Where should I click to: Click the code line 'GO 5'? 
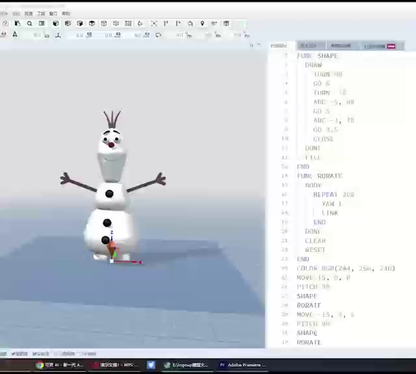[322, 111]
